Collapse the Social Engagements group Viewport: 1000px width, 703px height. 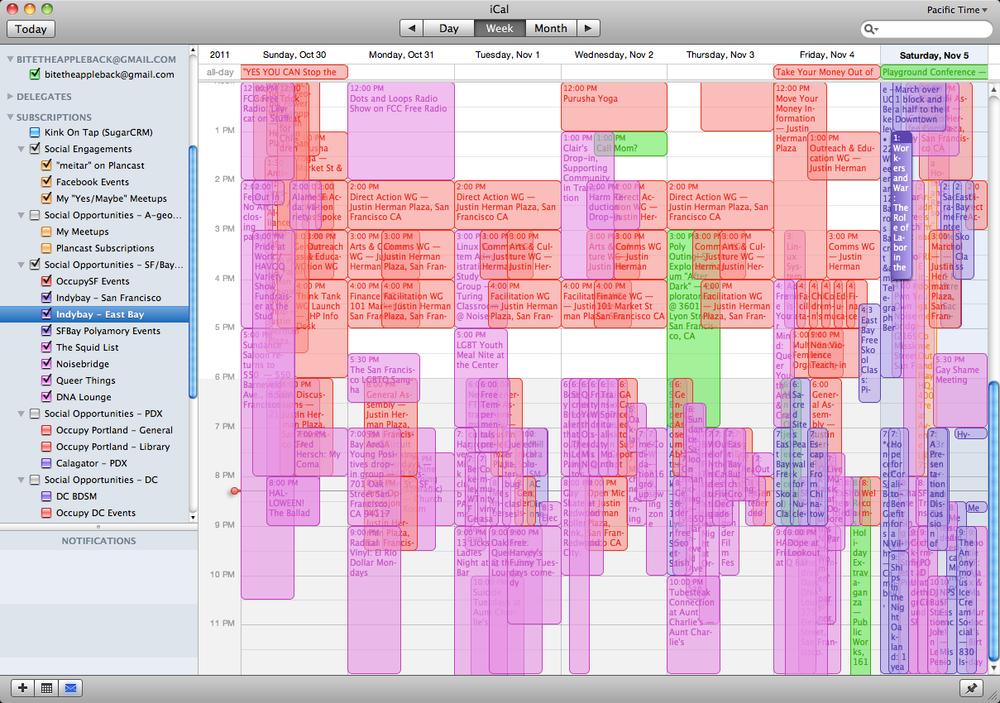coord(22,149)
